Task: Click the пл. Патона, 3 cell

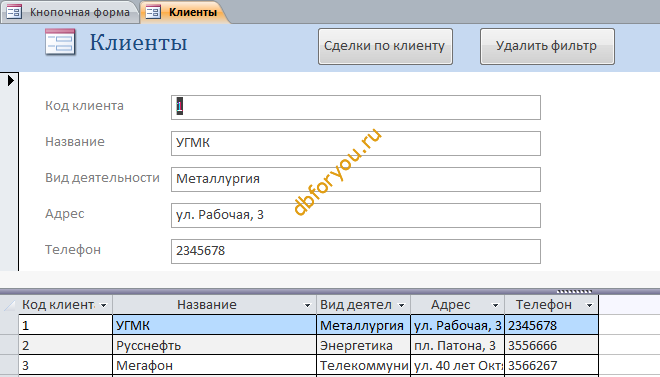Action: pos(458,345)
